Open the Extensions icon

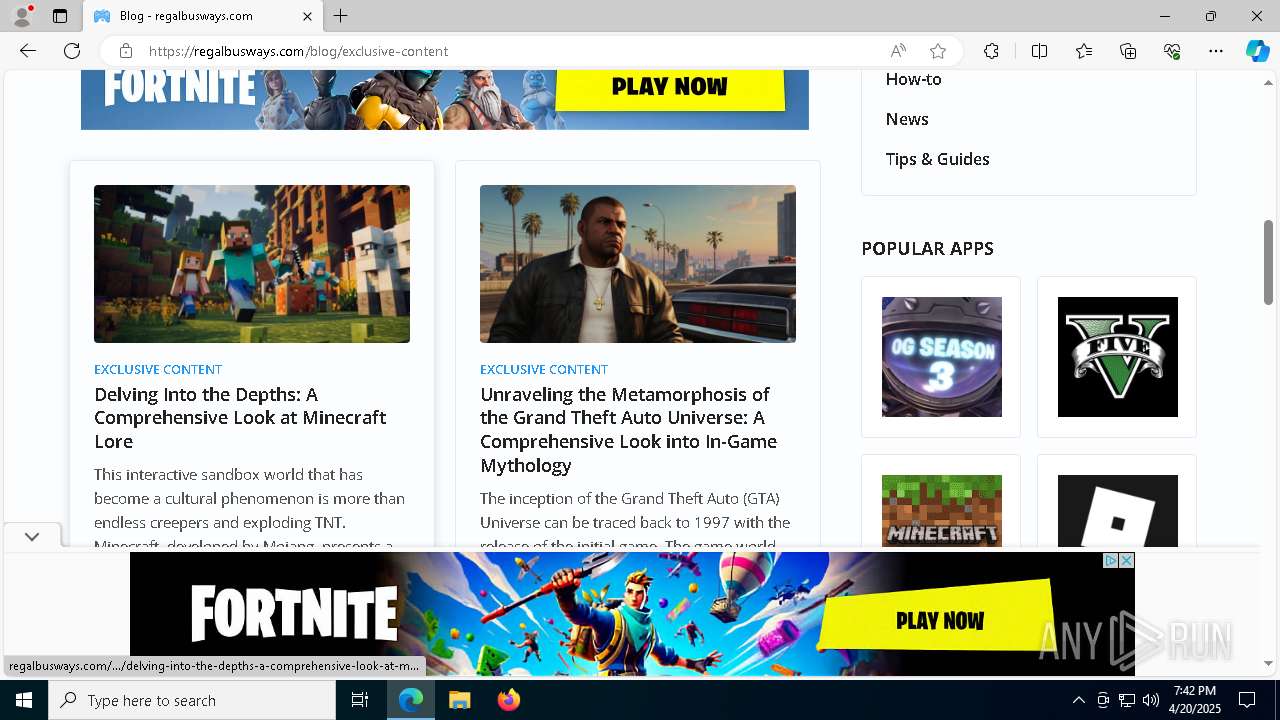click(x=991, y=51)
